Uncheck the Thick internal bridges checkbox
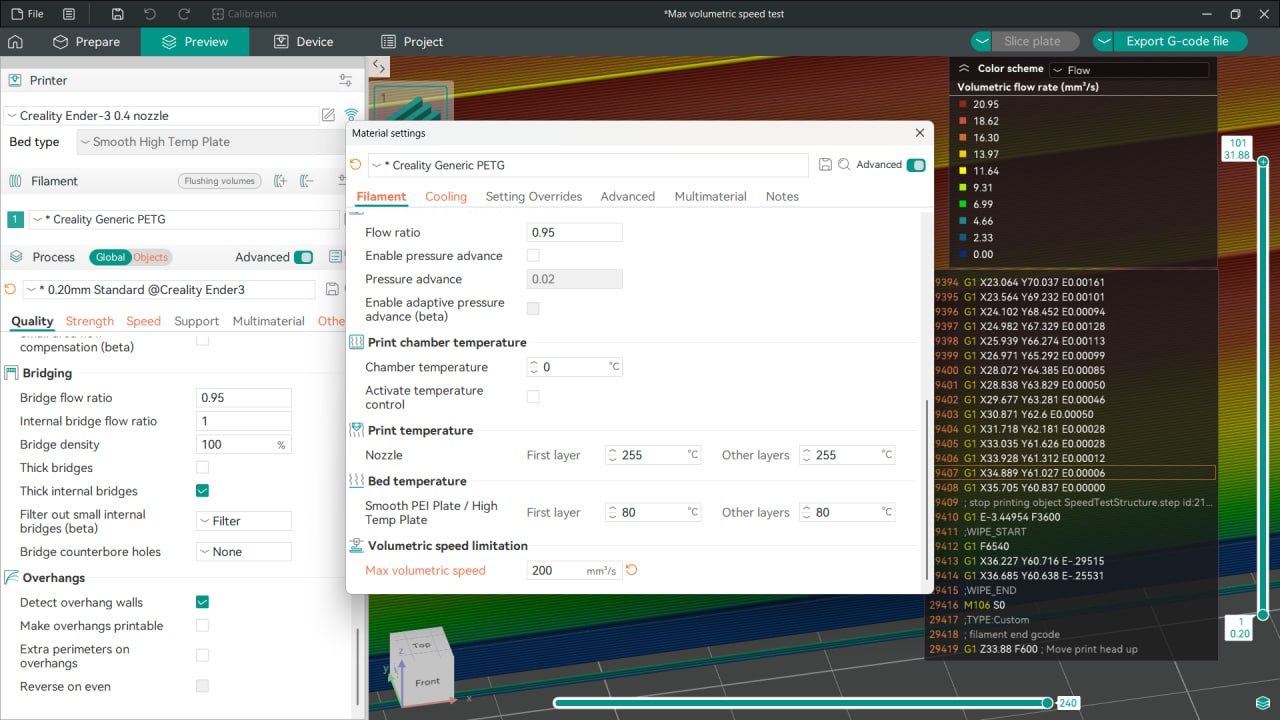Viewport: 1280px width, 720px height. [x=202, y=491]
